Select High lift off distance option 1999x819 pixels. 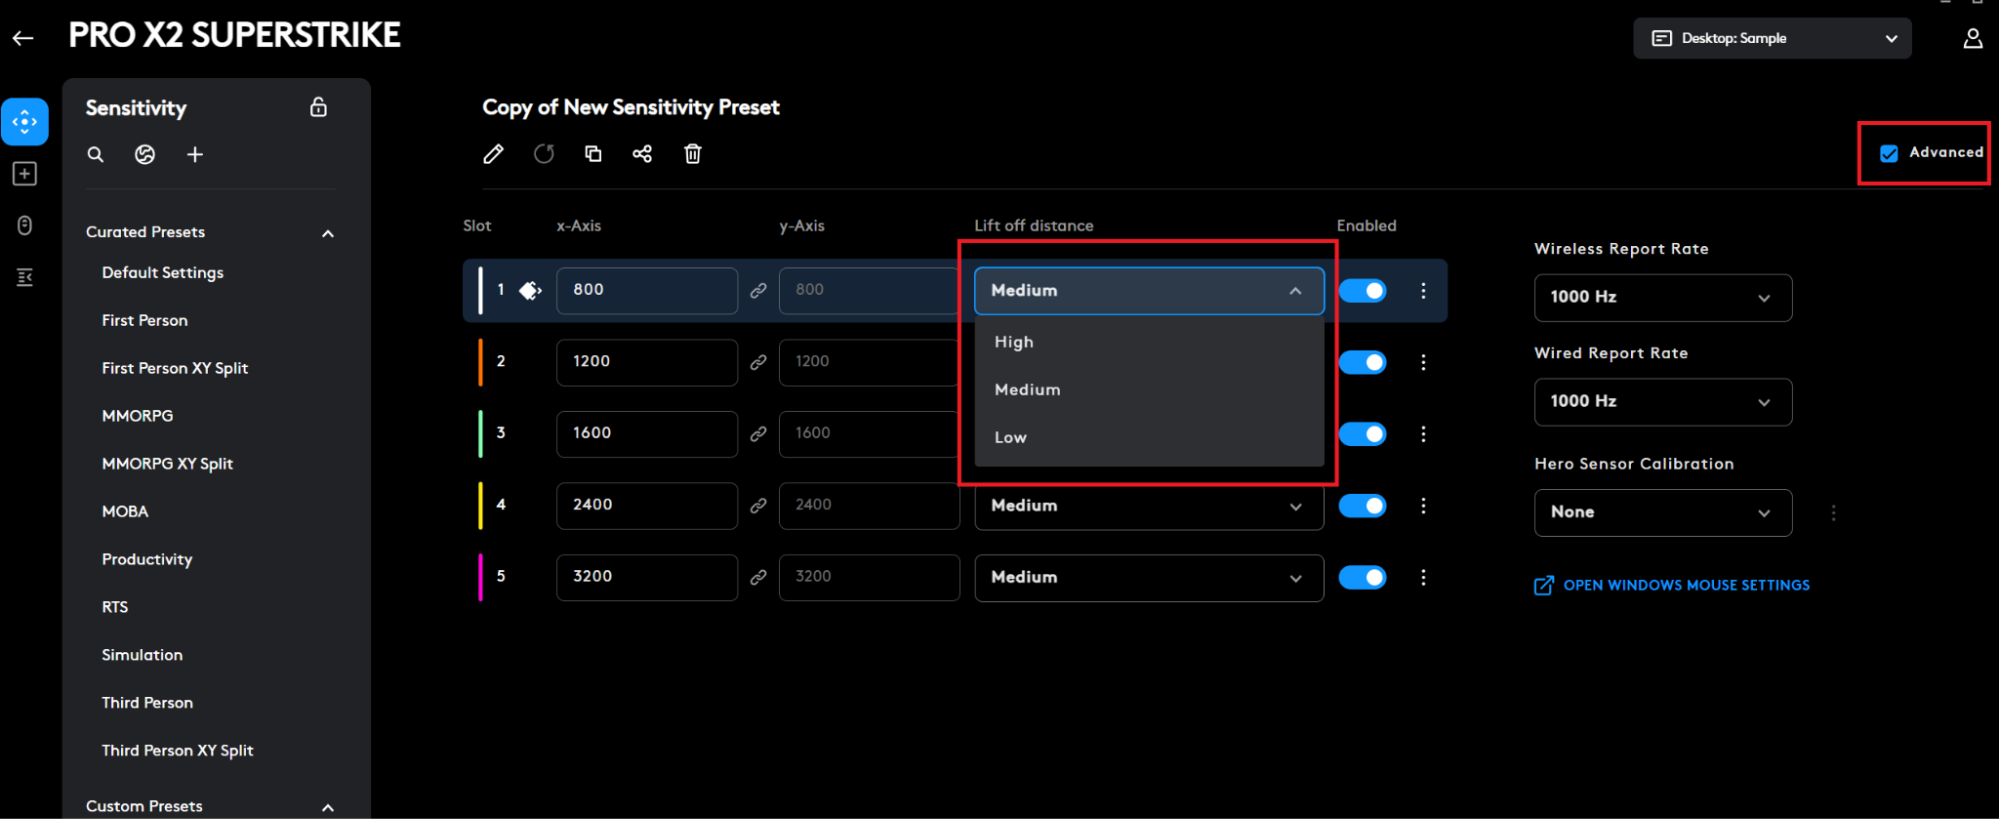(1014, 342)
